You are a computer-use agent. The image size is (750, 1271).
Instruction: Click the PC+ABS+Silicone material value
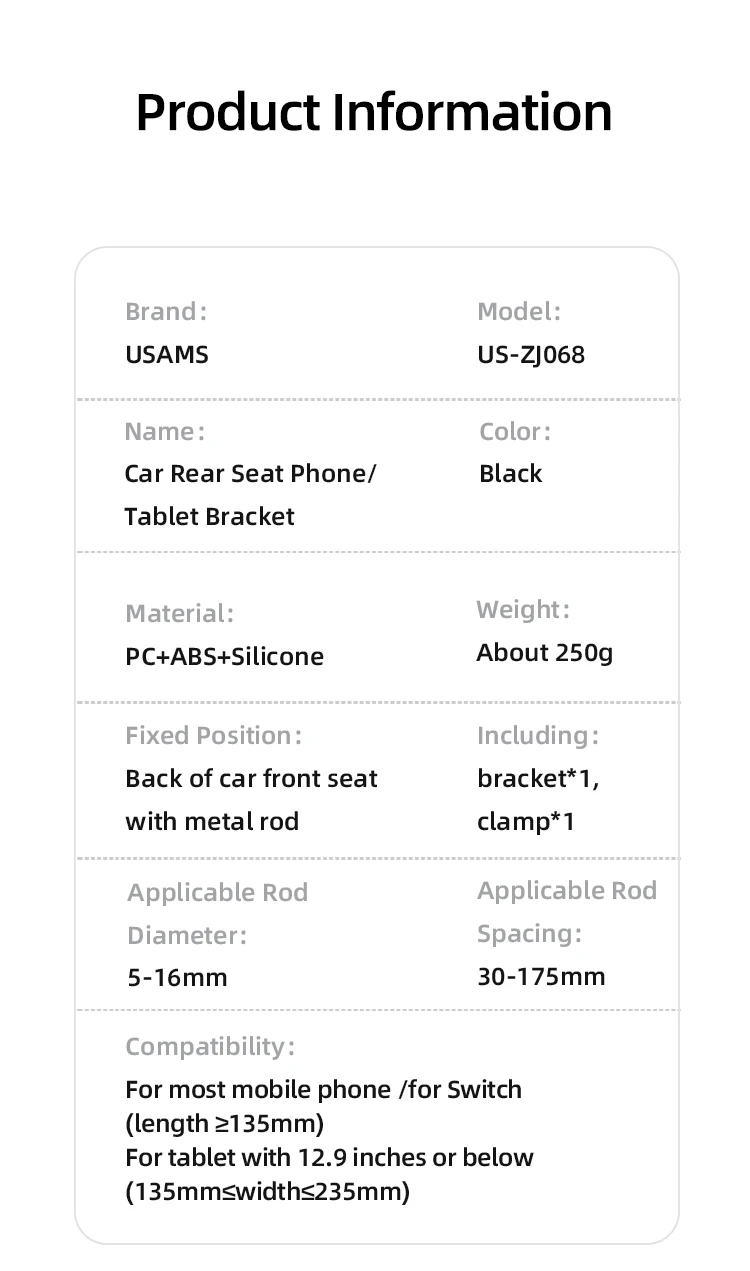[x=224, y=656]
